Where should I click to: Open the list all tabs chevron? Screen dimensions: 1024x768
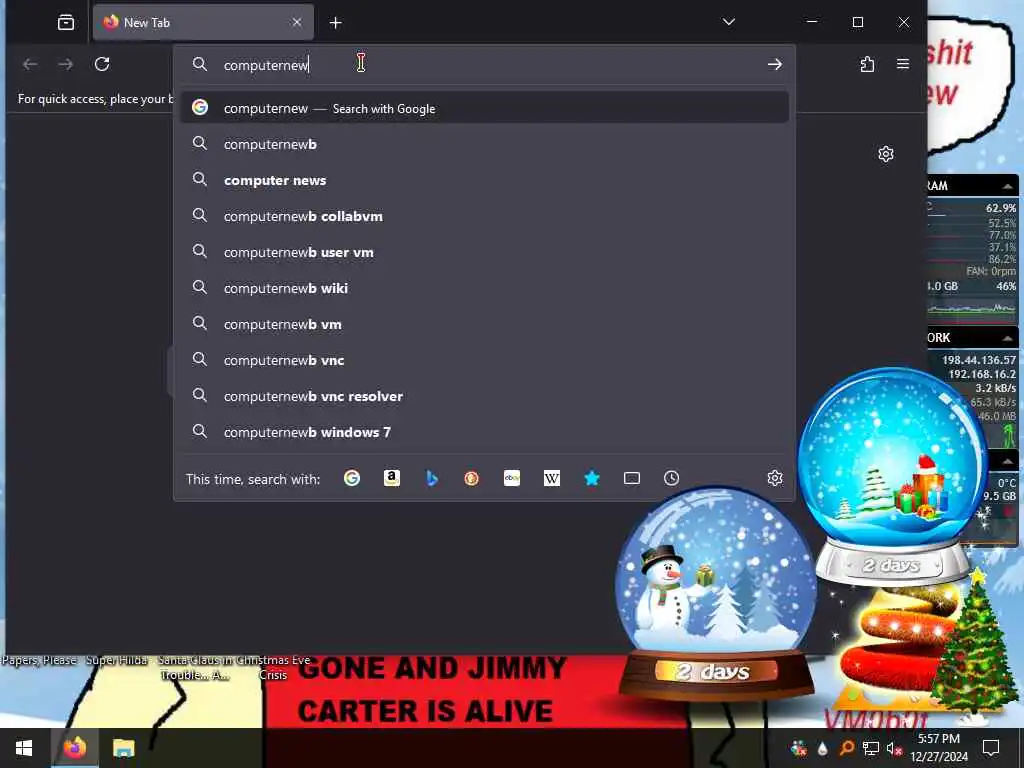coord(729,22)
